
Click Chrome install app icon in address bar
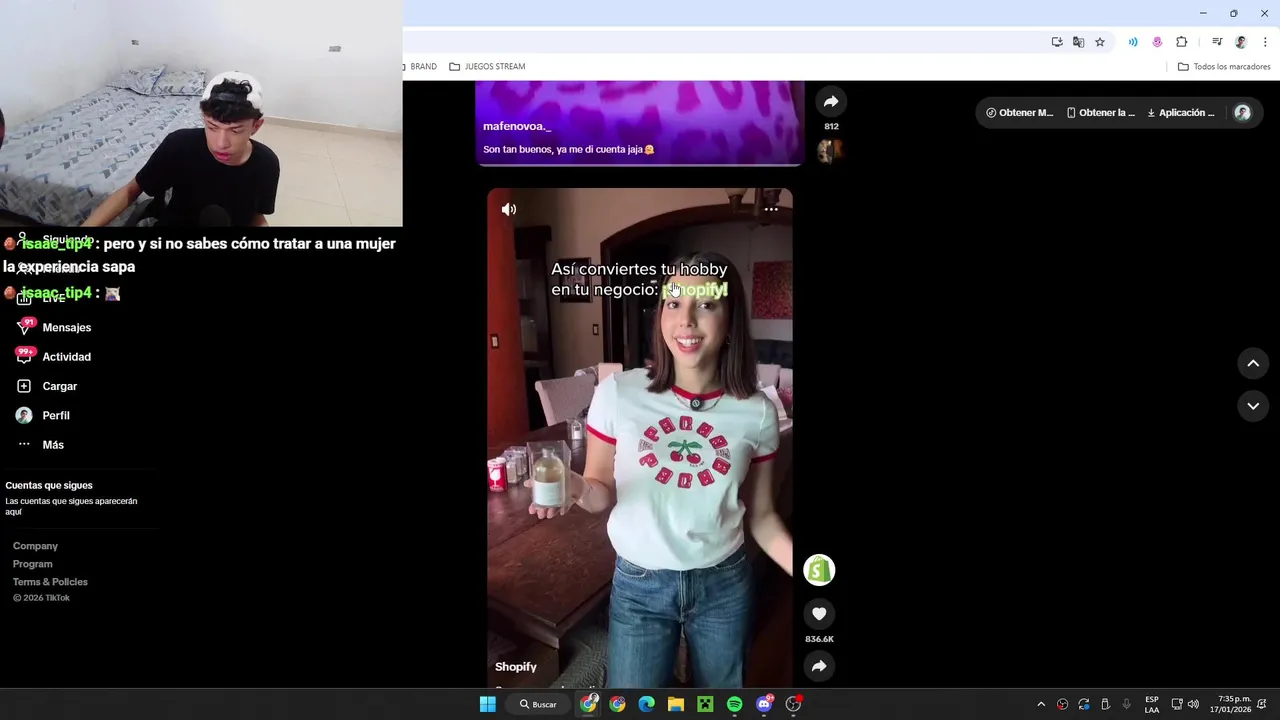(x=1057, y=42)
